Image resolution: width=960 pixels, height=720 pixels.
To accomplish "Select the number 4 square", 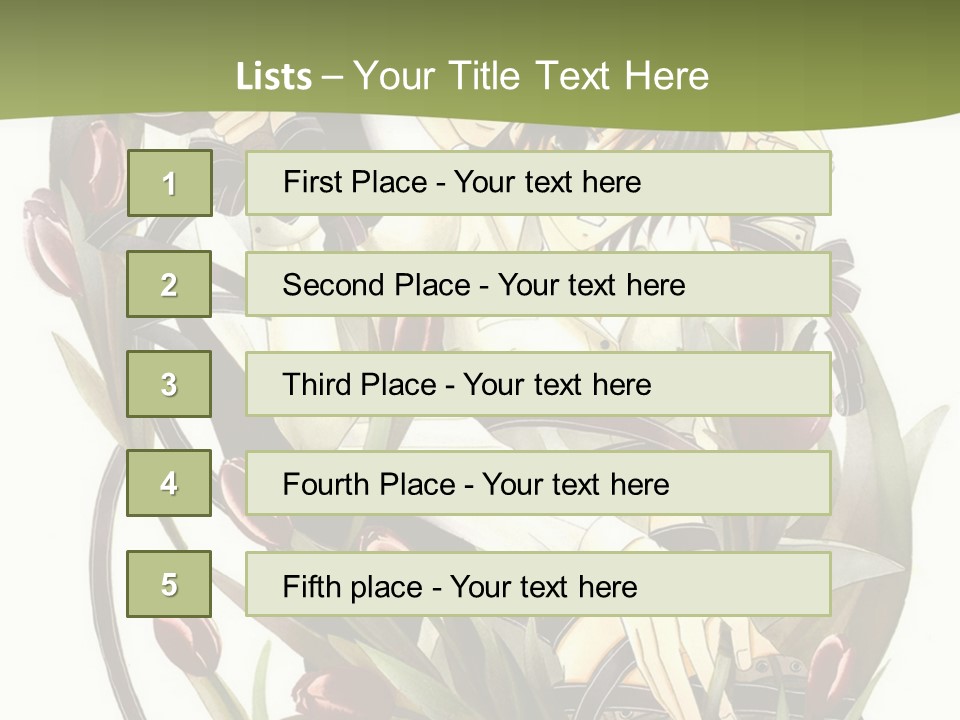I will point(169,483).
